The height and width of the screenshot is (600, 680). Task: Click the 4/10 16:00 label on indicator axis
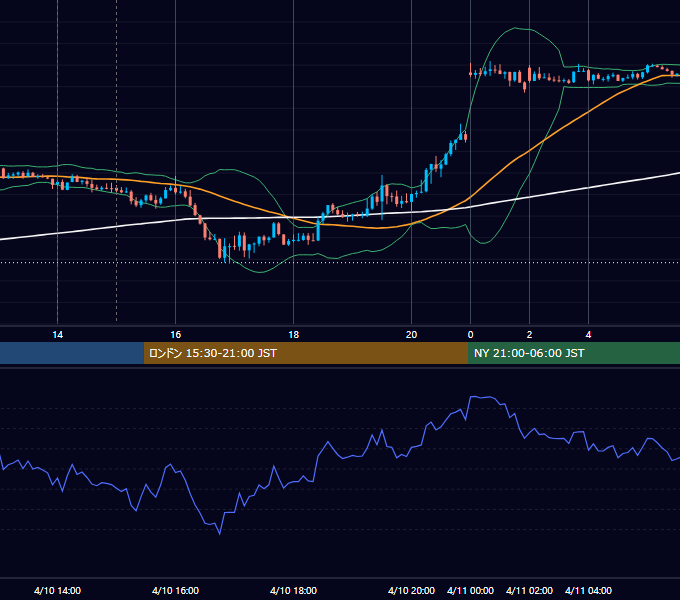[x=175, y=590]
